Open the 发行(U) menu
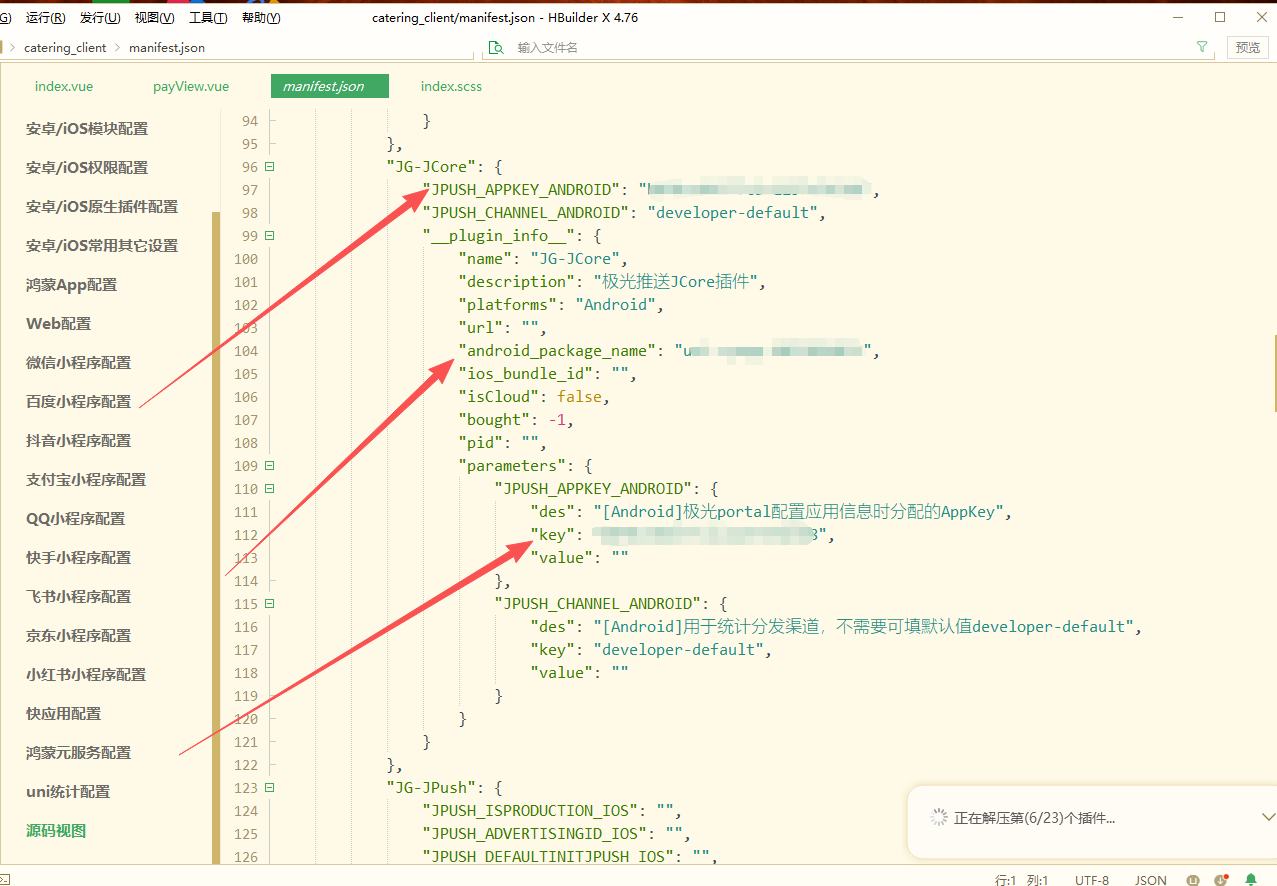The image size is (1277, 886). pos(100,18)
